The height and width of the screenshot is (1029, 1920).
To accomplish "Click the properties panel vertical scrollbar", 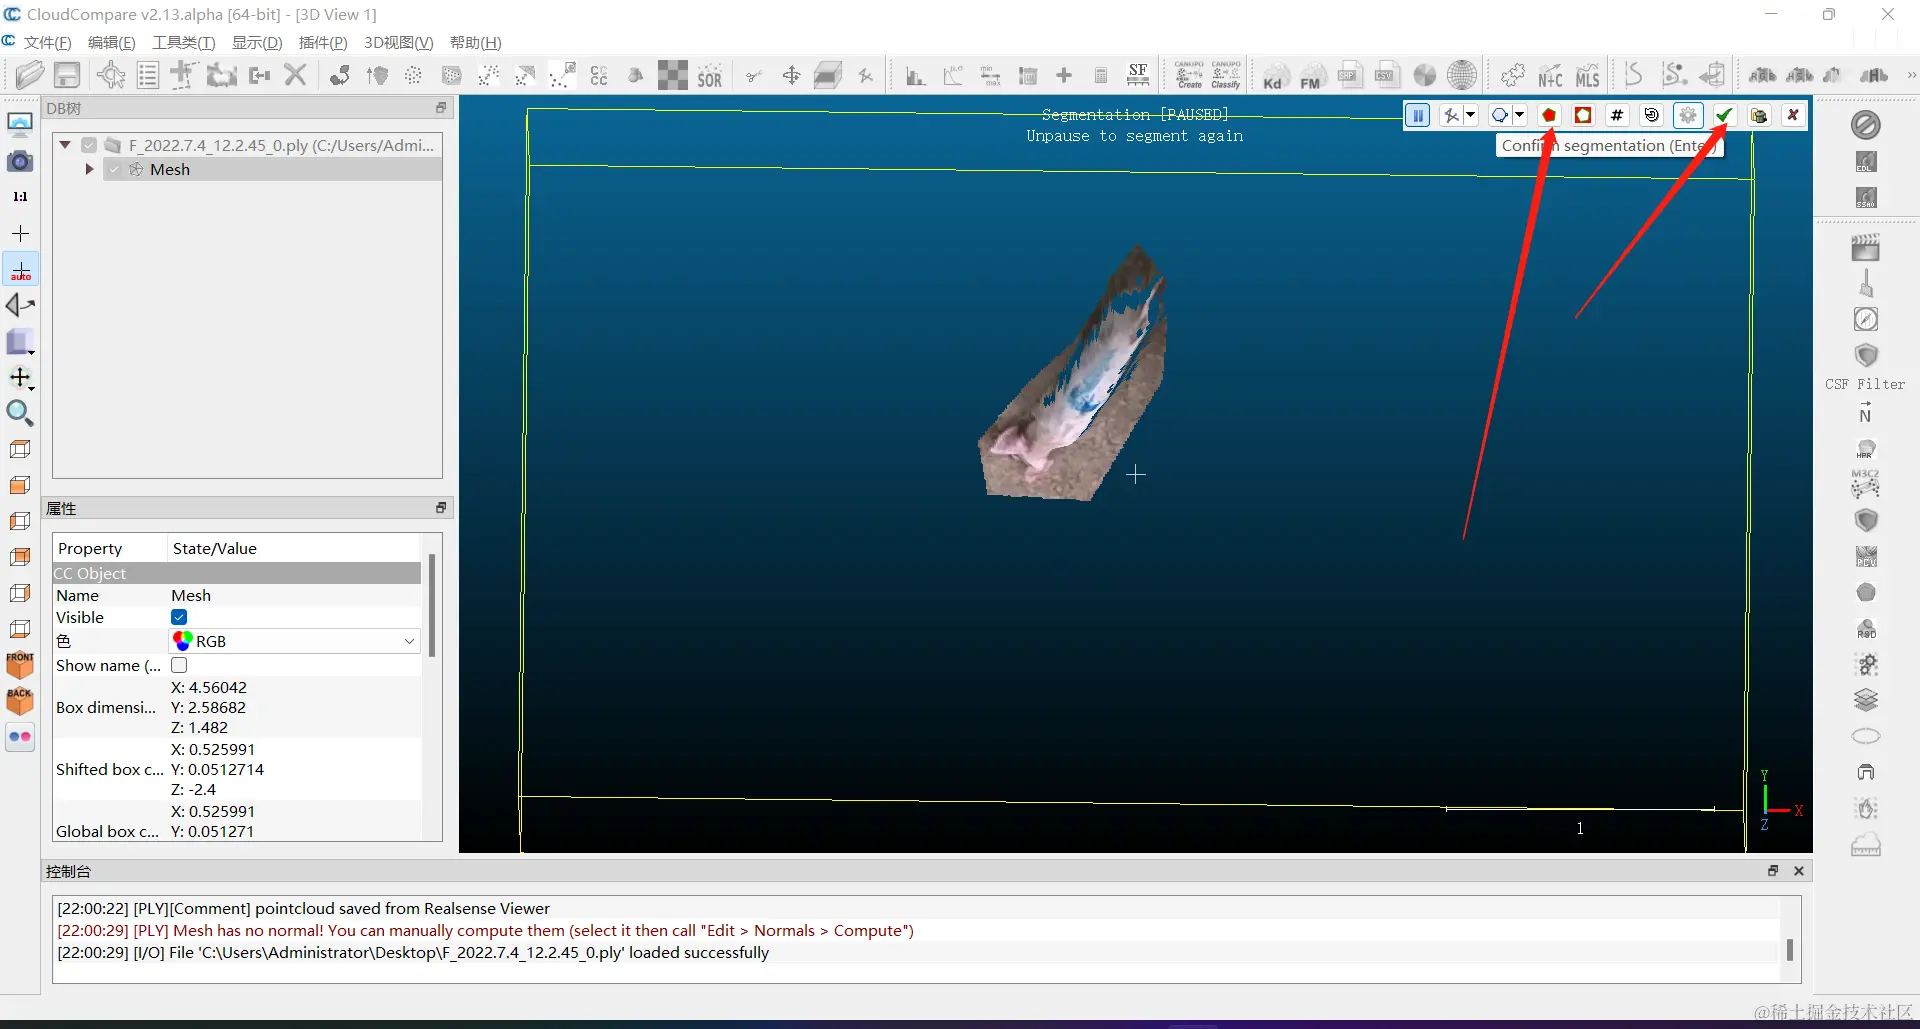I will click(432, 607).
